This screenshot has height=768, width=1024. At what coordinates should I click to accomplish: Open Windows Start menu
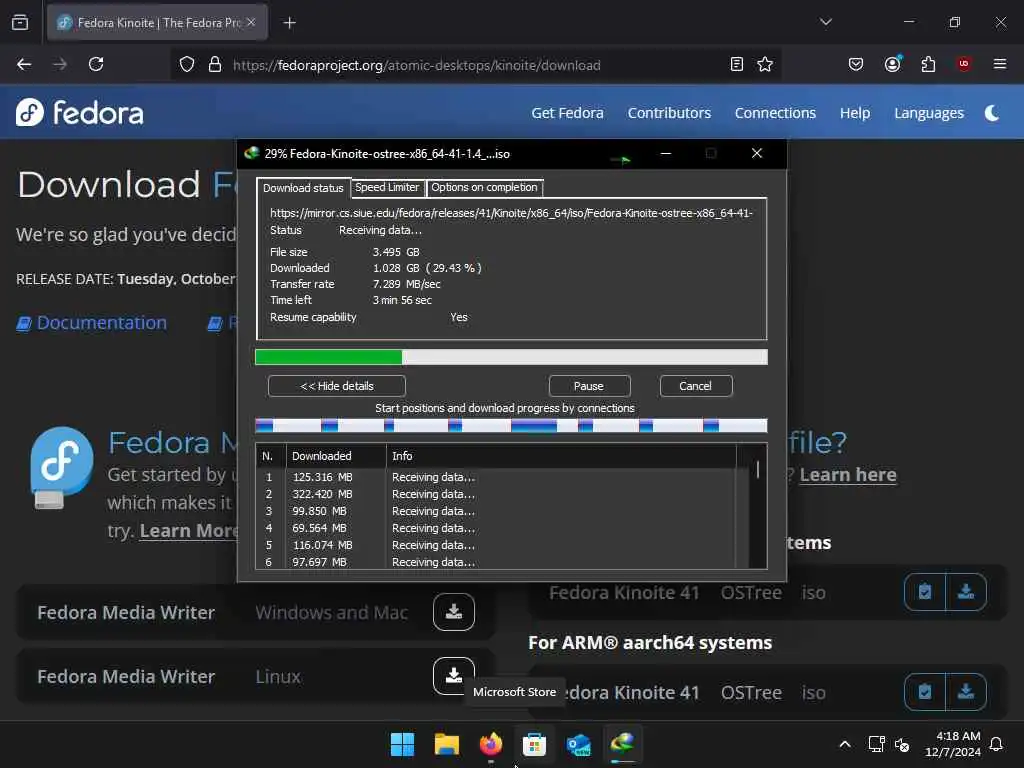click(402, 744)
